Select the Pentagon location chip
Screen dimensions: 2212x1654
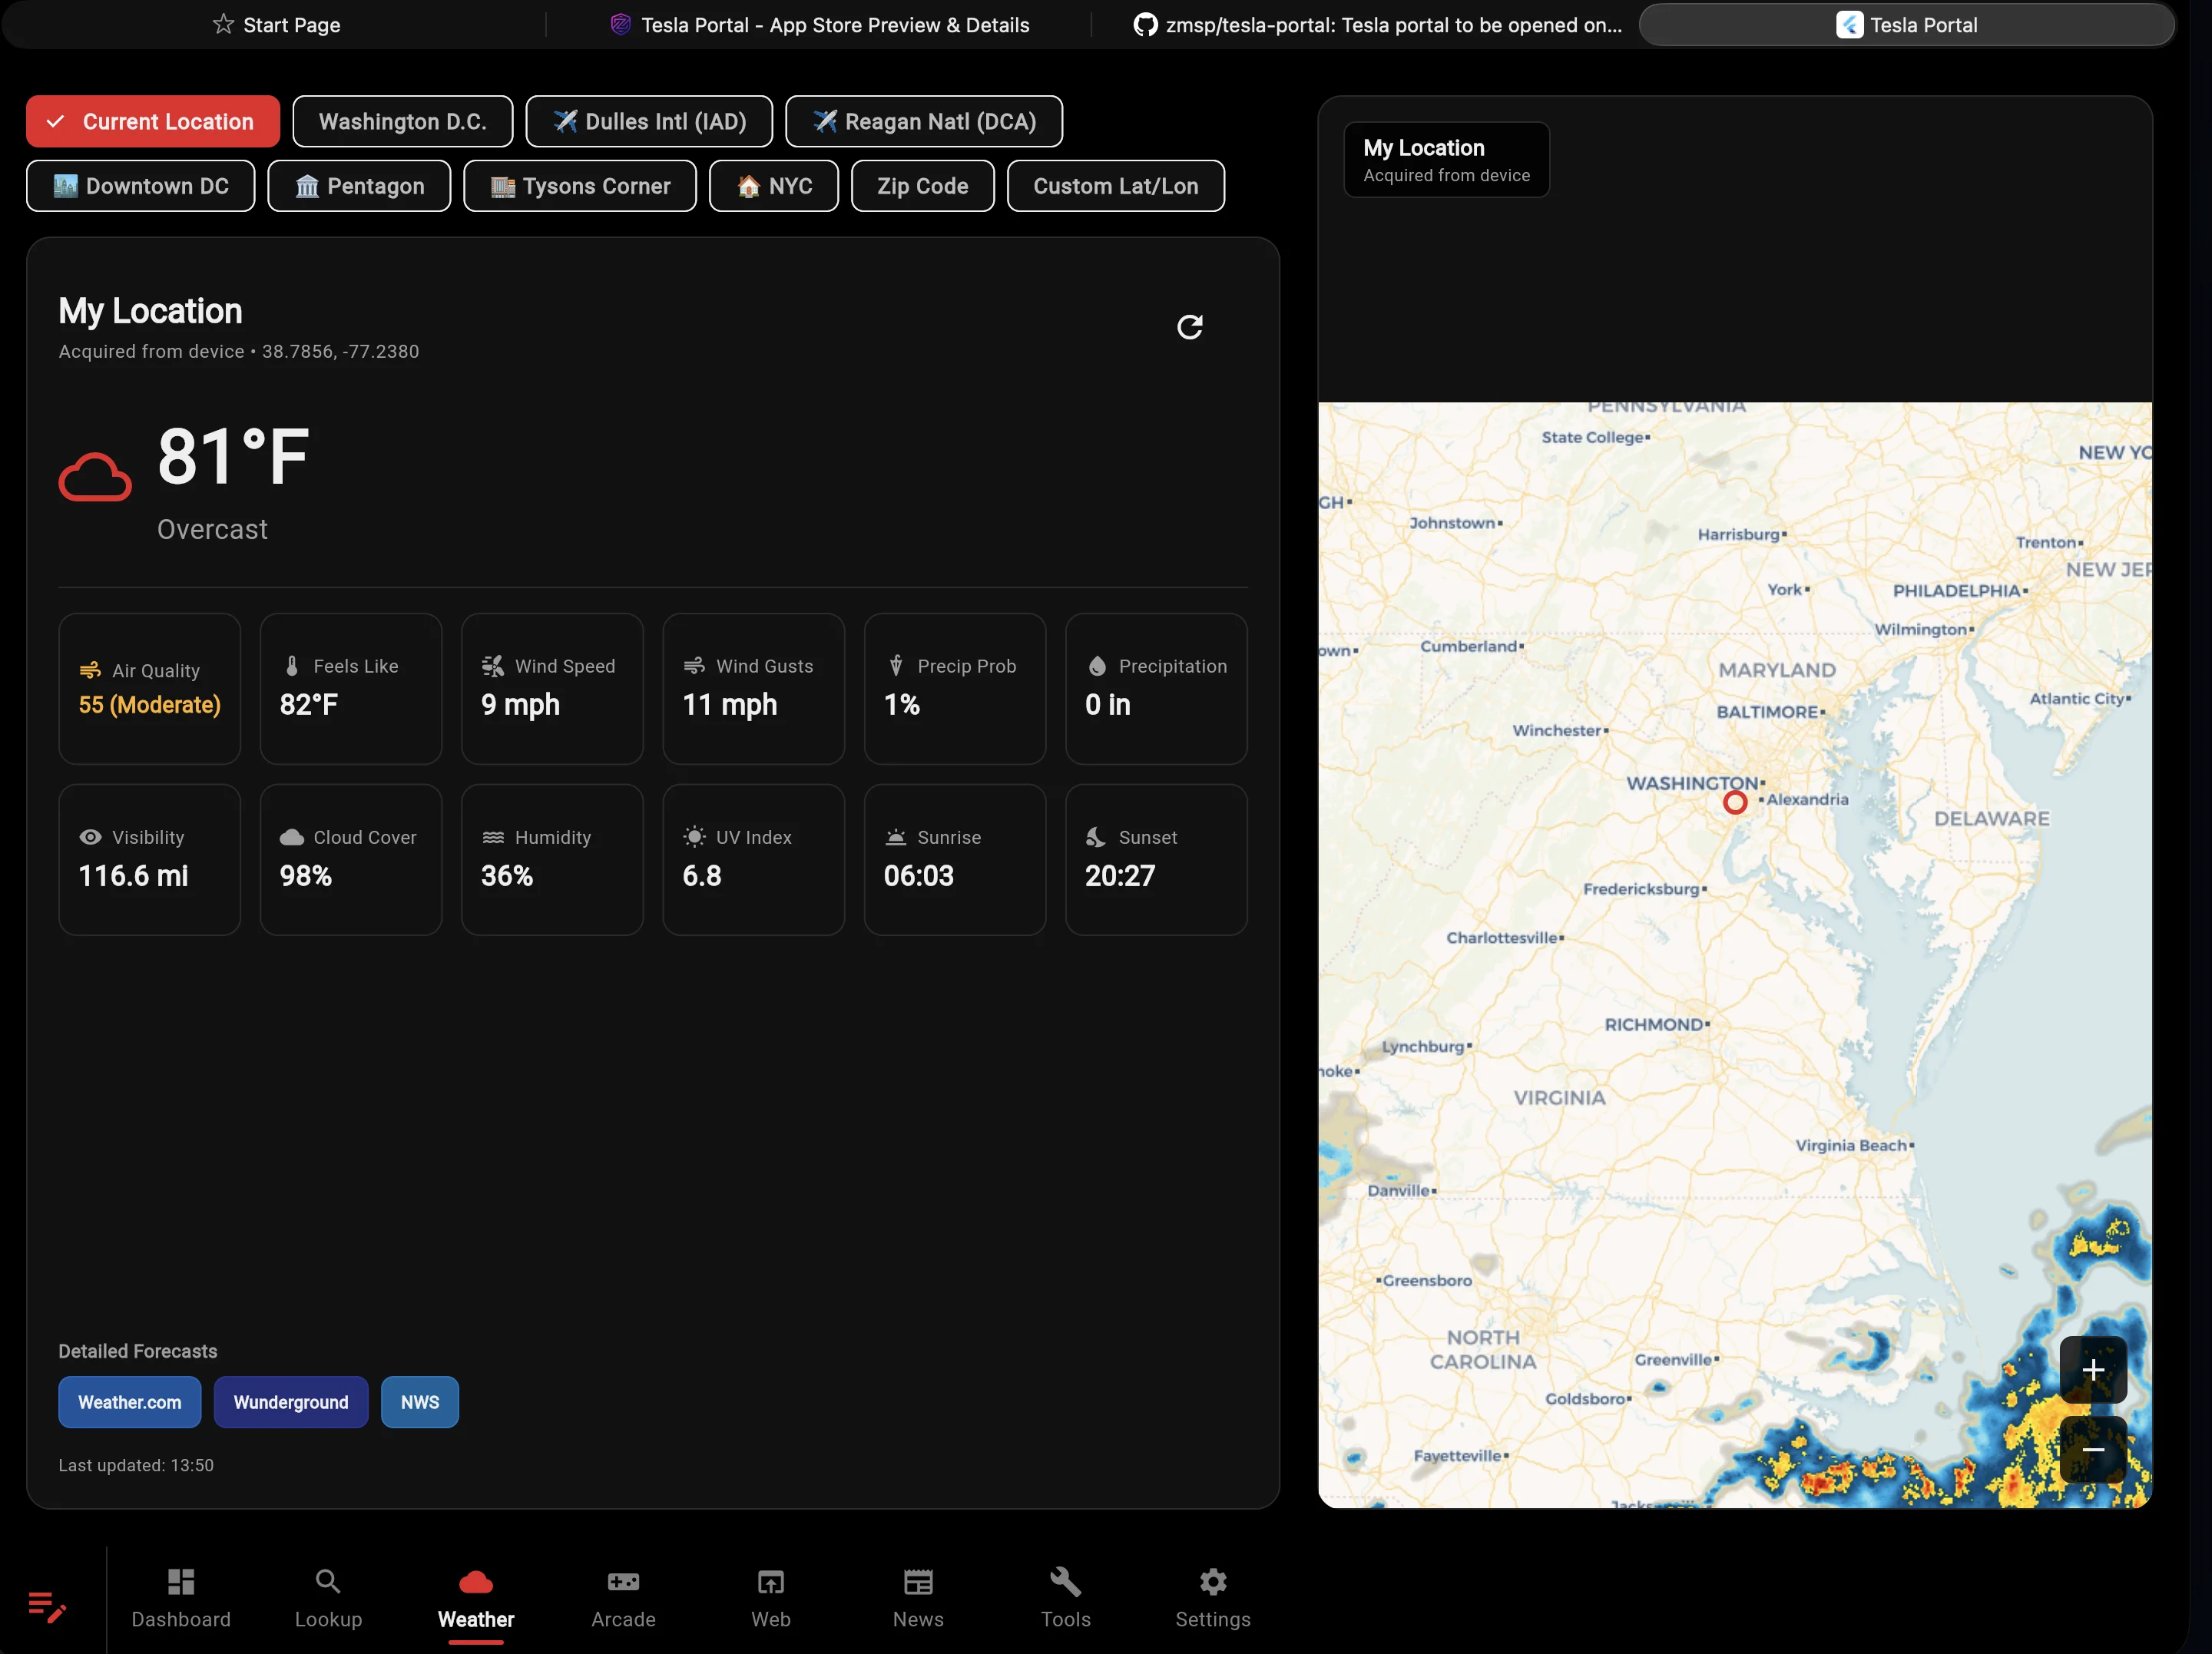pos(359,186)
